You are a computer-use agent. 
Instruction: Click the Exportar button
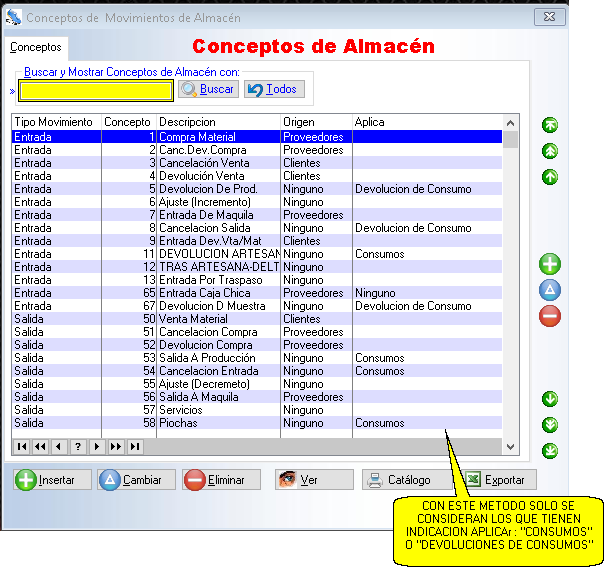pyautogui.click(x=499, y=480)
